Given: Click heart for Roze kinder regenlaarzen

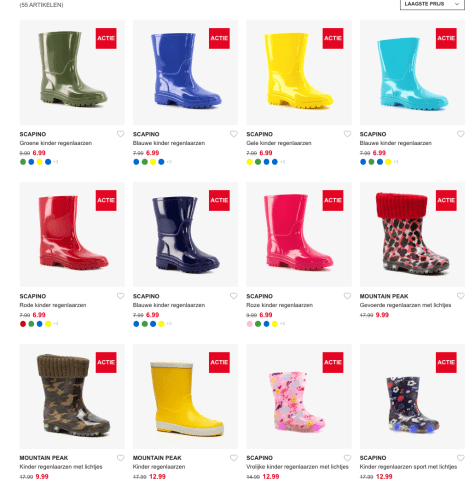Looking at the screenshot, I should coord(347,296).
